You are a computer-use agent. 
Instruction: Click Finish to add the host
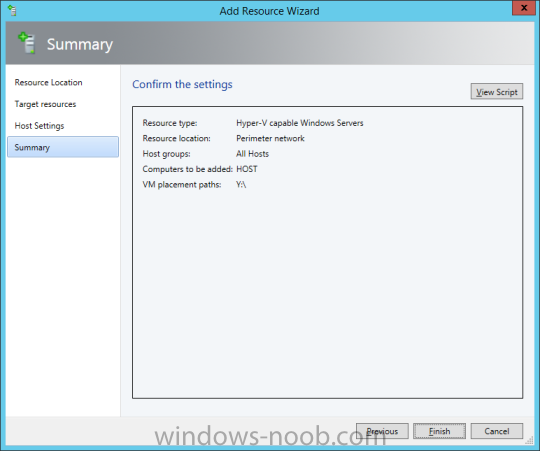pyautogui.click(x=439, y=431)
